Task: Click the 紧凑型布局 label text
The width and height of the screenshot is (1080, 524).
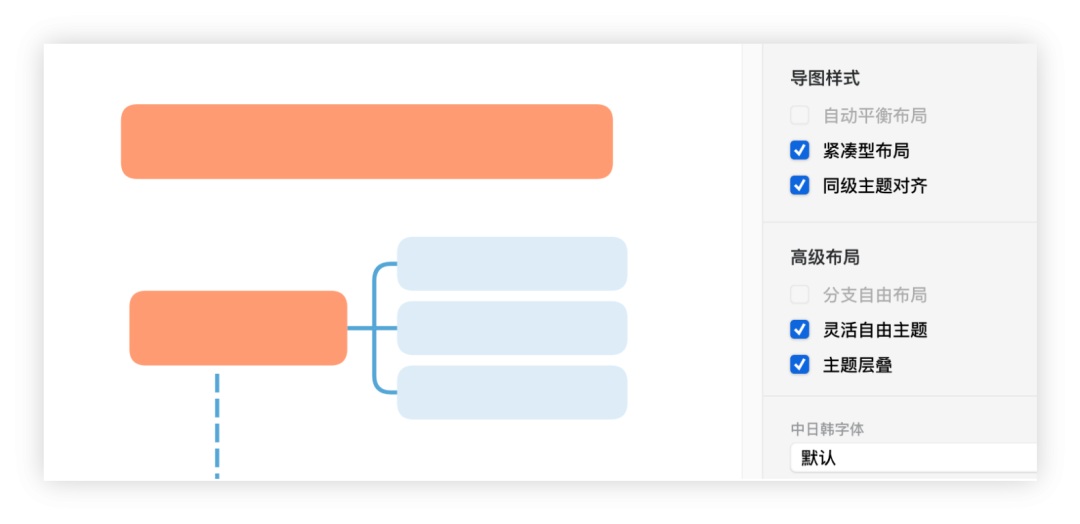Action: point(866,151)
